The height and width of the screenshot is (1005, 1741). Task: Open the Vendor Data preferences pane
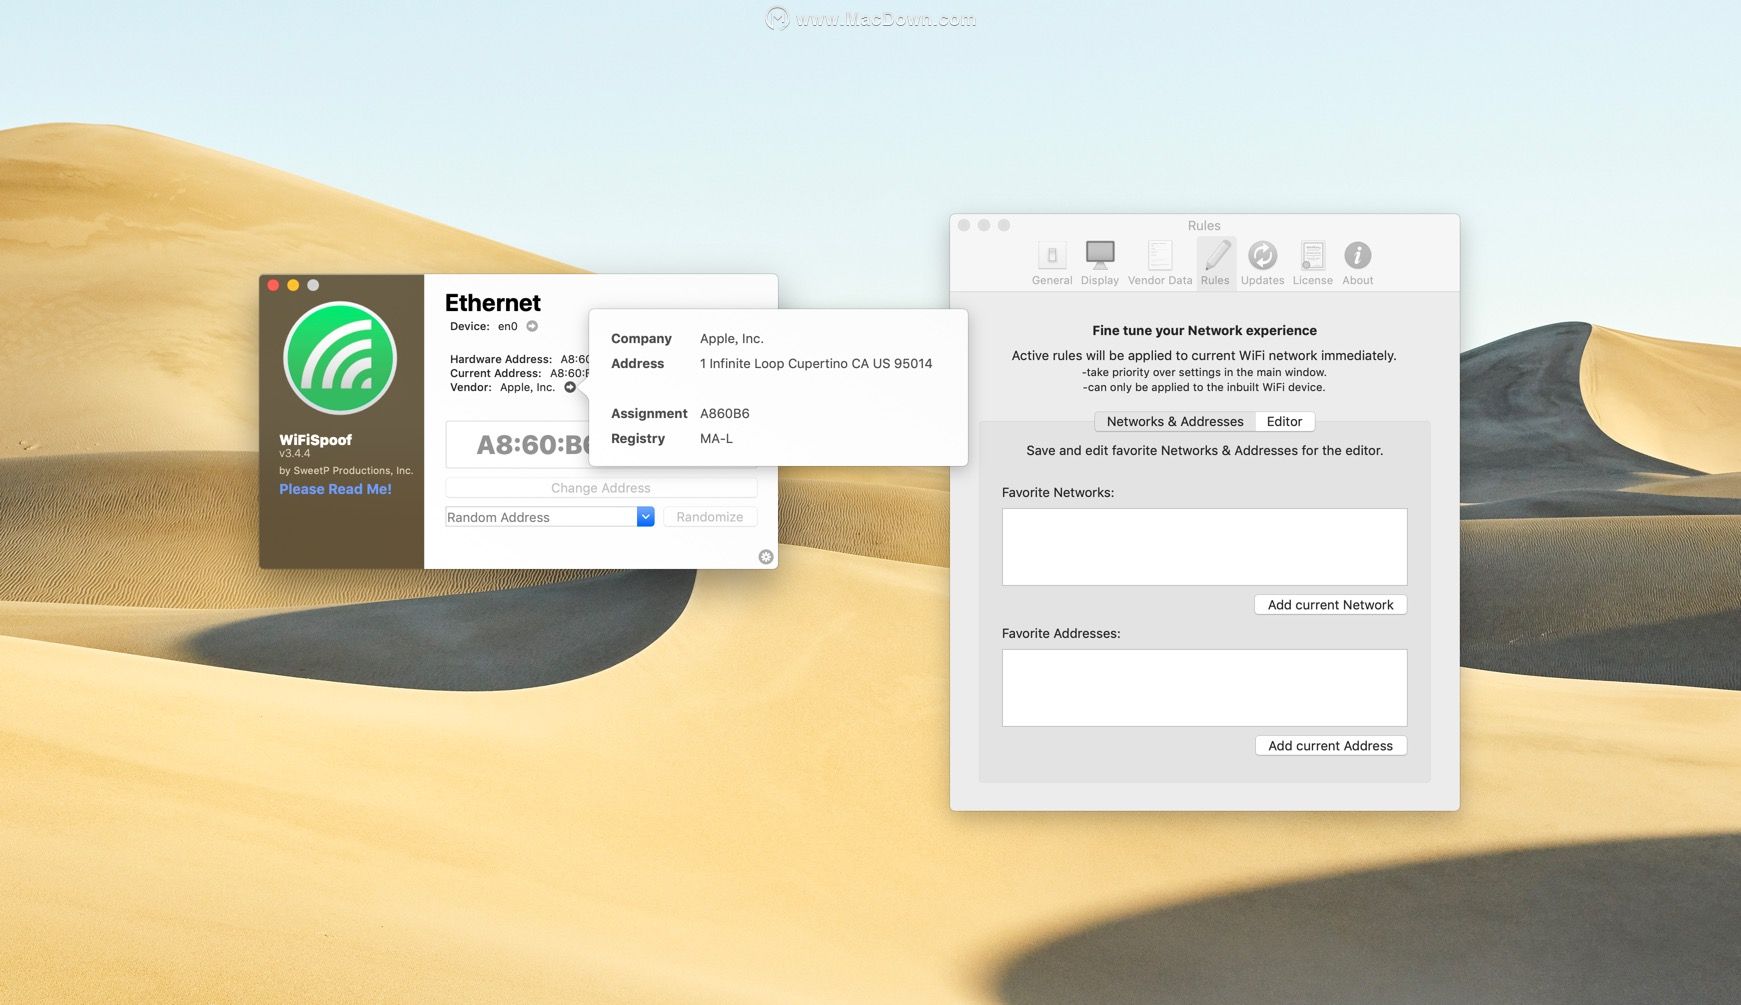coord(1159,262)
